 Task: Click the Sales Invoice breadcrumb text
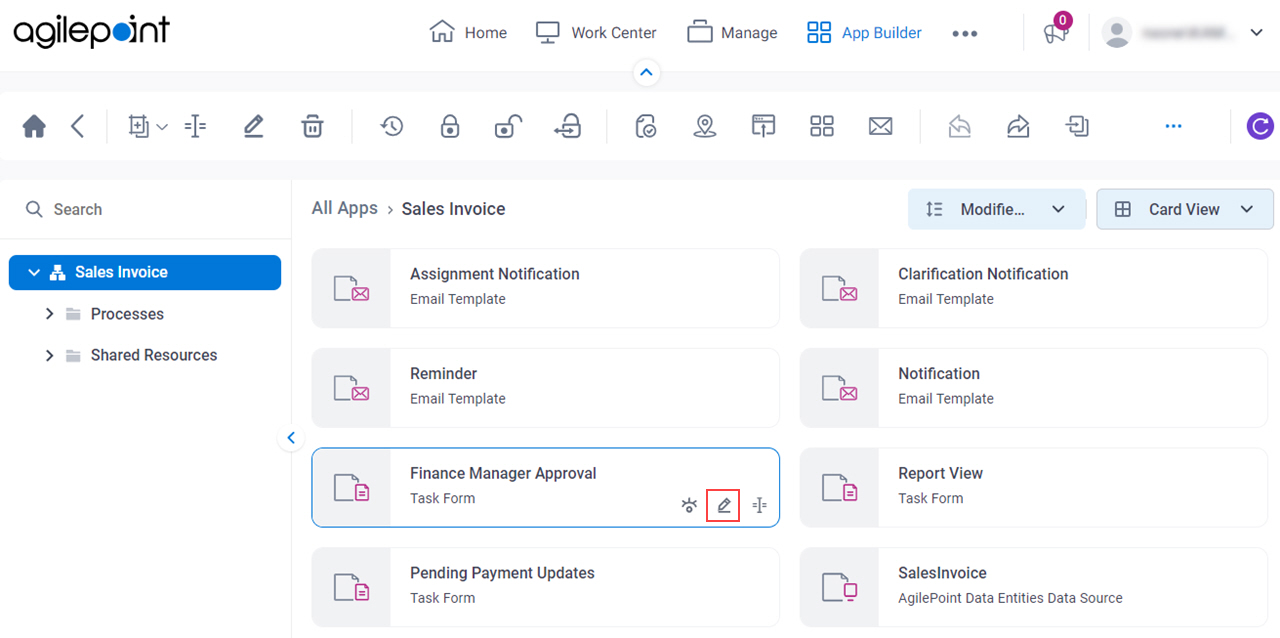(x=453, y=208)
